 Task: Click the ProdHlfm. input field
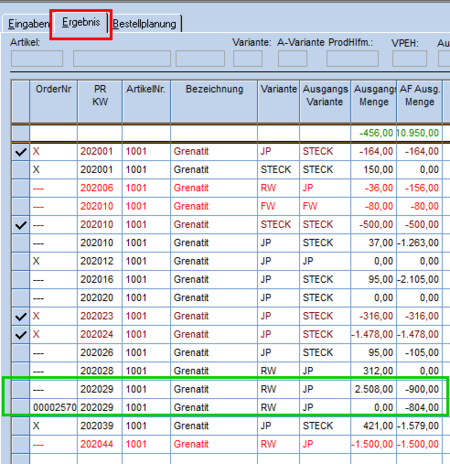[x=352, y=59]
